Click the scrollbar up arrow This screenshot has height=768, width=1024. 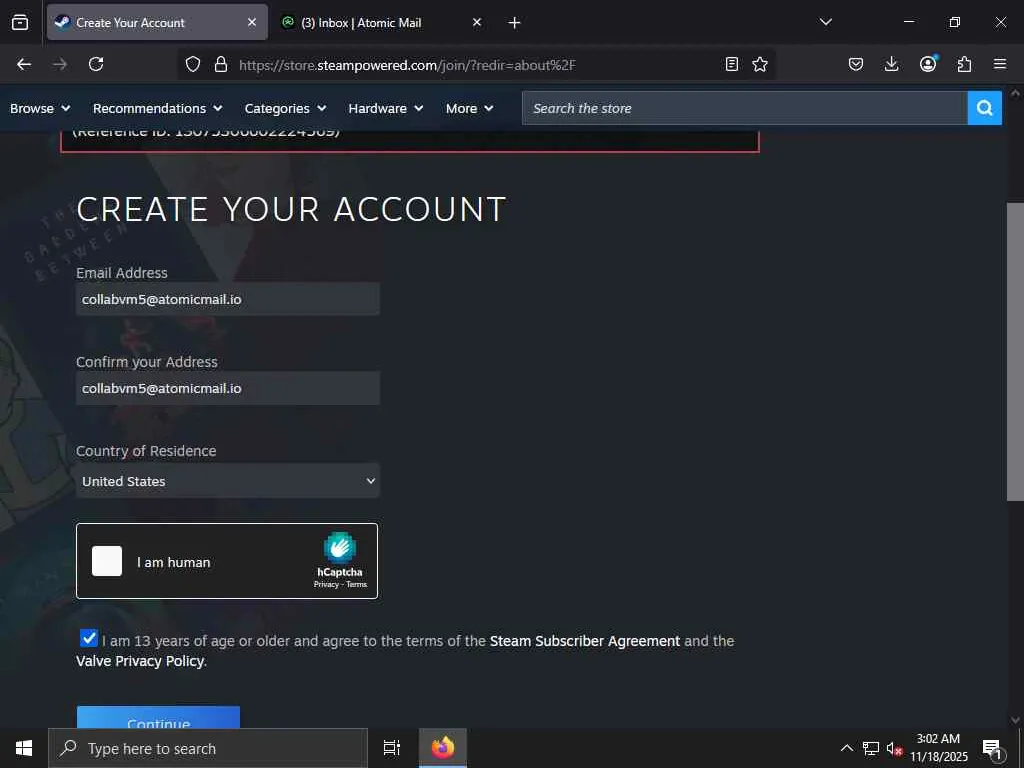1015,93
